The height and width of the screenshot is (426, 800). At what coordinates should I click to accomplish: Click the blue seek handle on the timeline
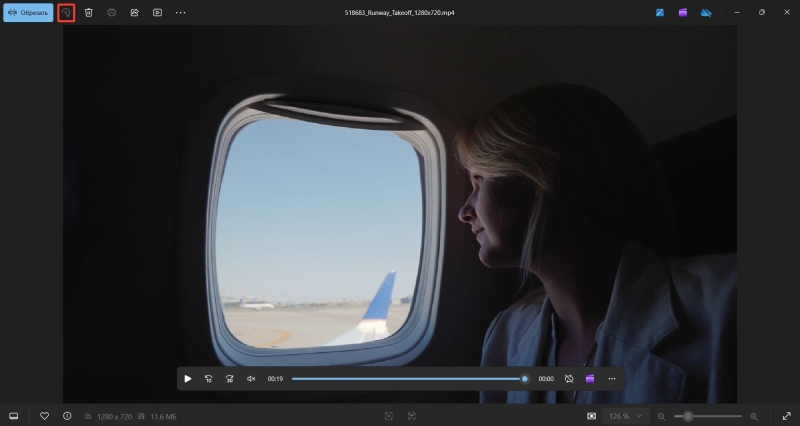[524, 379]
